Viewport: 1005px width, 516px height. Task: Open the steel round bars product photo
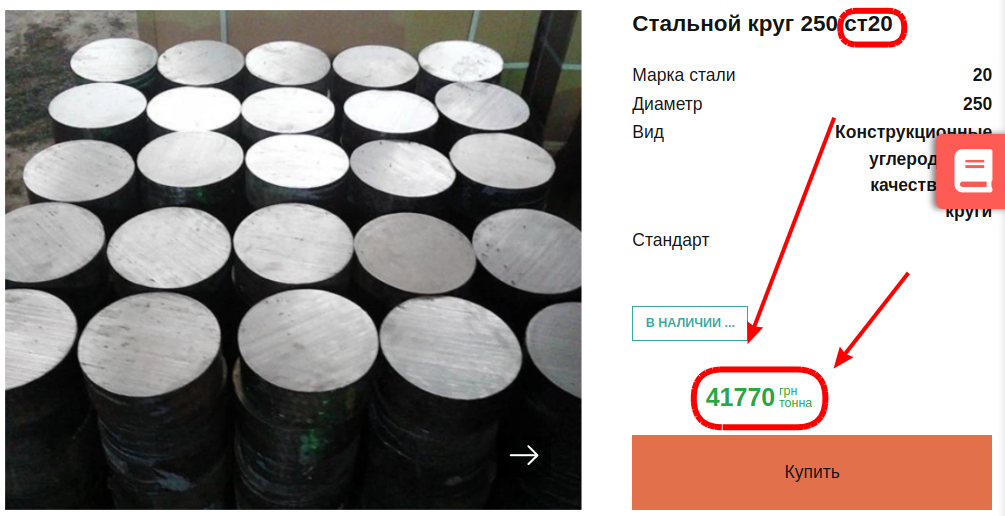coord(293,260)
